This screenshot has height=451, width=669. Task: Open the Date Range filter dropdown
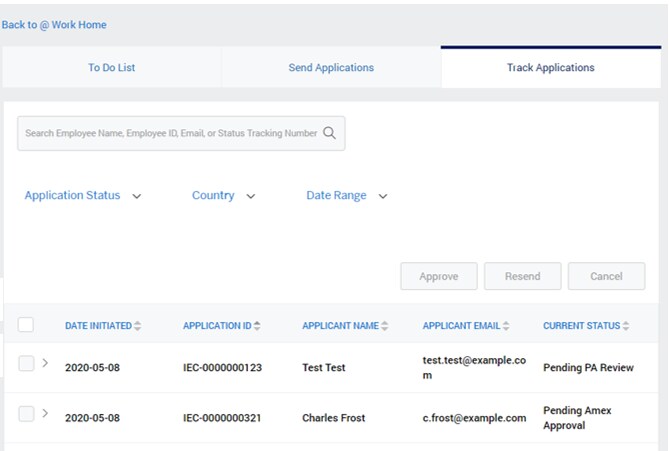pyautogui.click(x=346, y=196)
